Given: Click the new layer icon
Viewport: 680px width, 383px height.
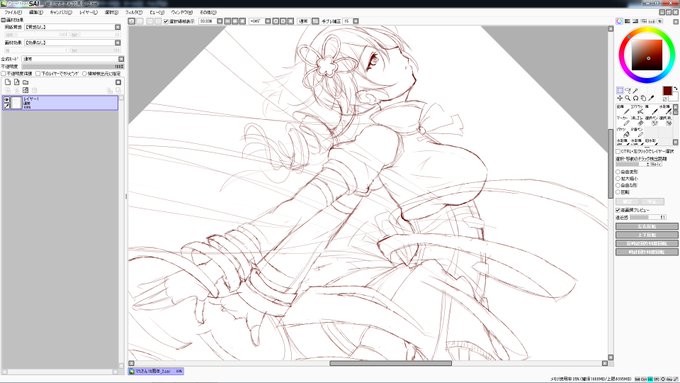Looking at the screenshot, I should pos(8,82).
